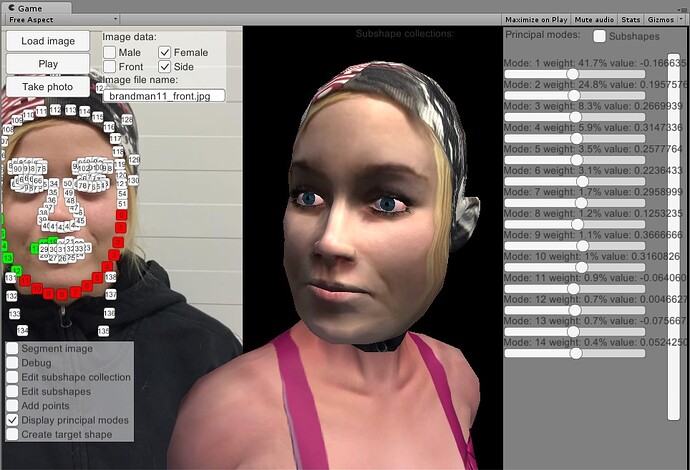Click the Take photo button
The image size is (690, 470).
pos(48,87)
